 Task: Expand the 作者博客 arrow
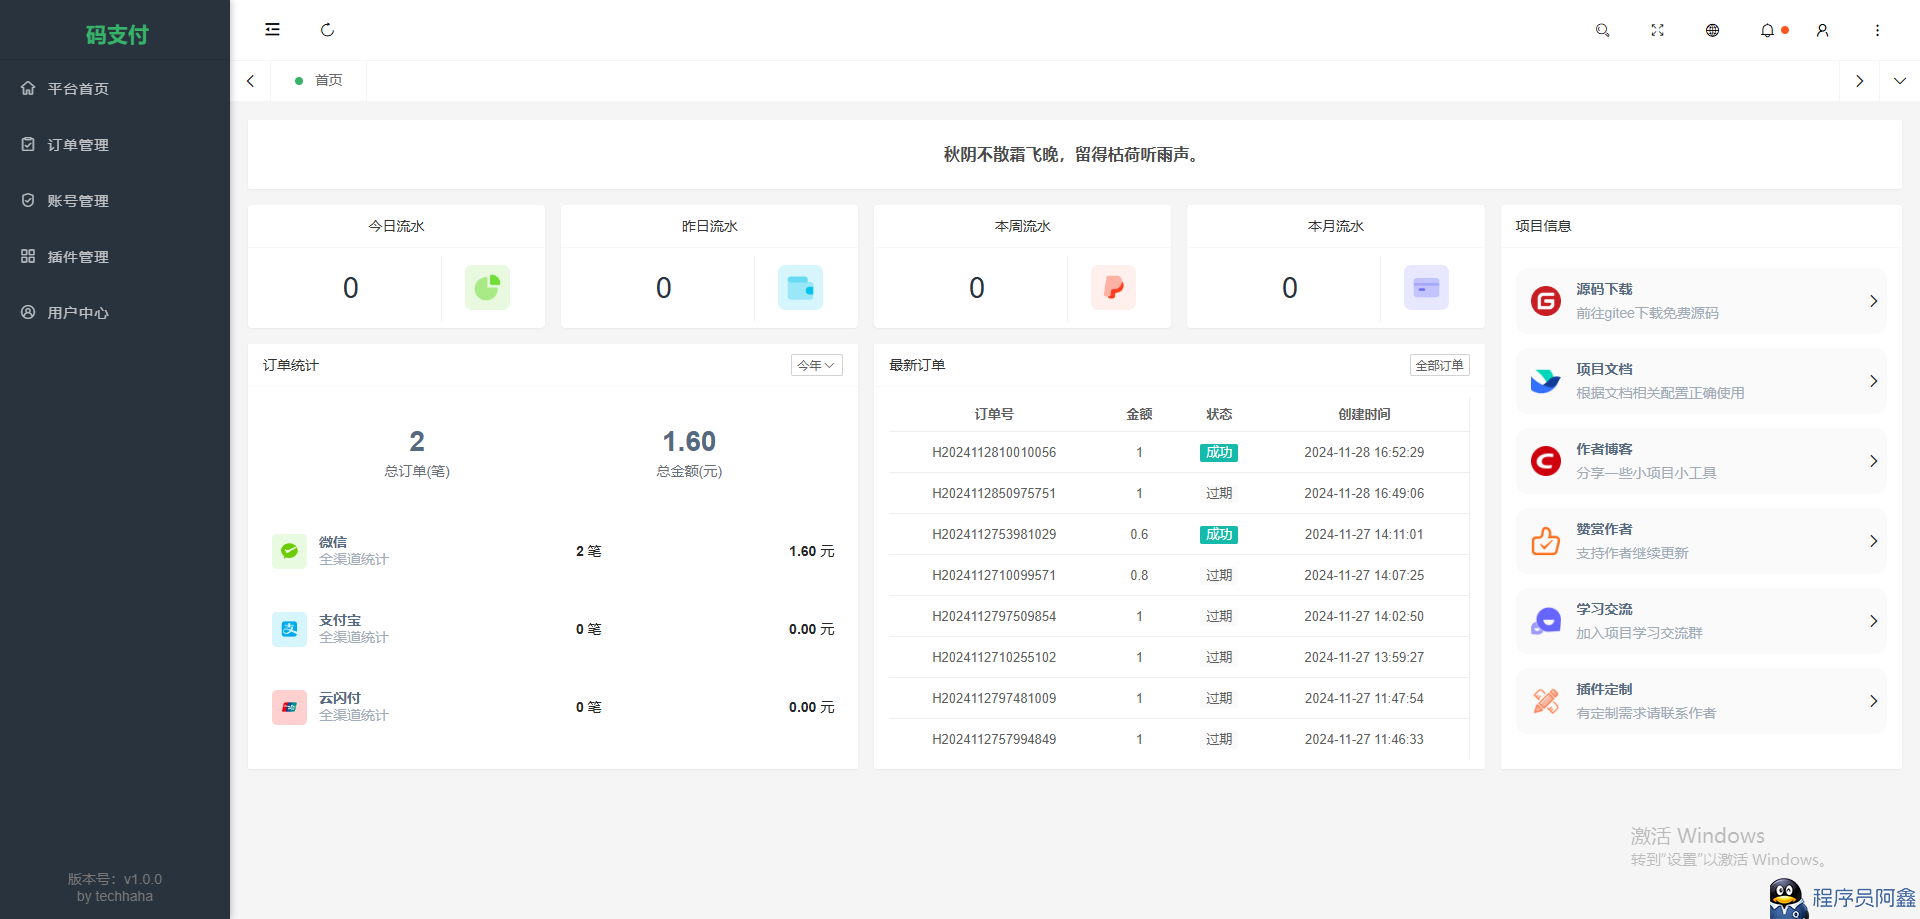pos(1873,461)
